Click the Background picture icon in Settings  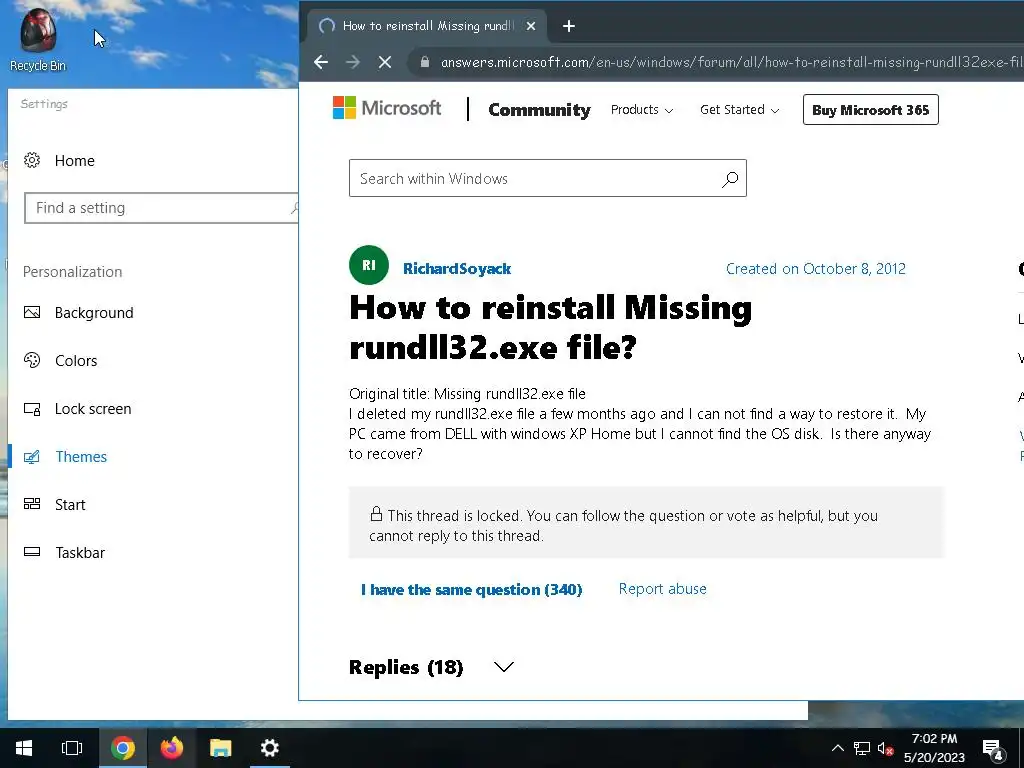32,312
